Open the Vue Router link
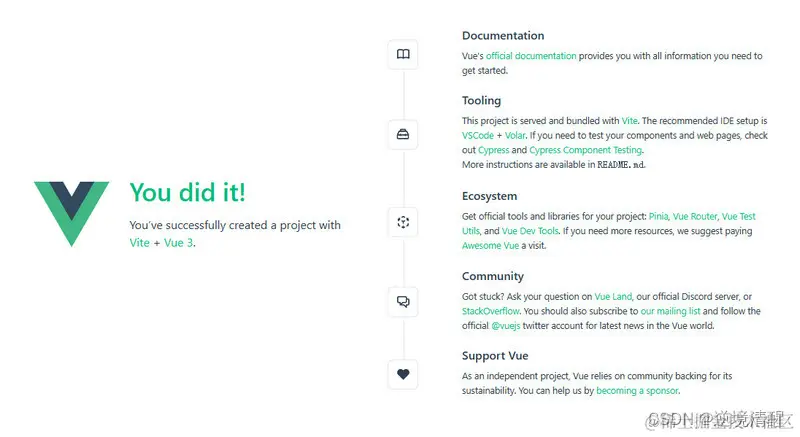 (697, 216)
